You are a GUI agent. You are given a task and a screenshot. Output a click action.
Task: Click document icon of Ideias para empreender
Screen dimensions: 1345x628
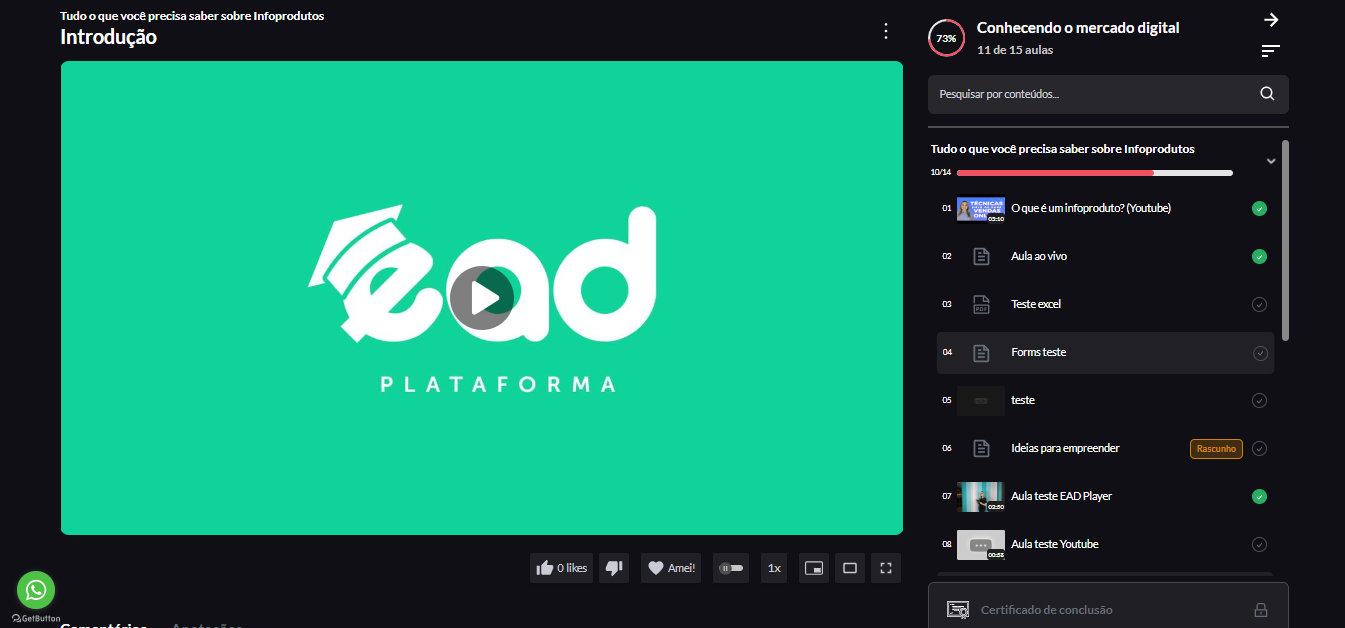pos(981,449)
